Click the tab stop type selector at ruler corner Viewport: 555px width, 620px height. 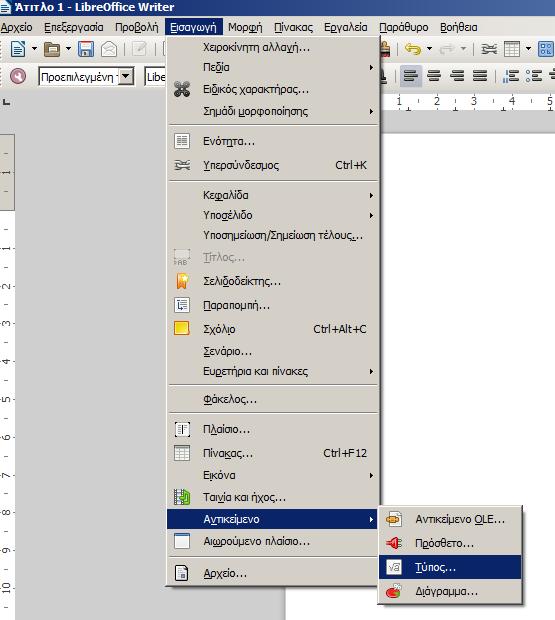point(6,102)
